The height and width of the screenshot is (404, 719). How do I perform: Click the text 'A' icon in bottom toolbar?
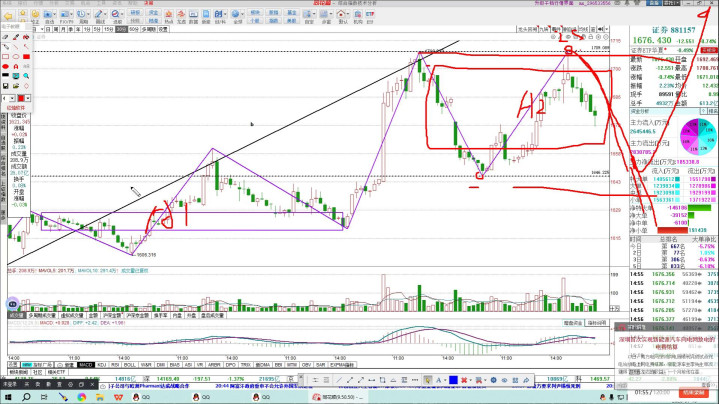(x=438, y=380)
